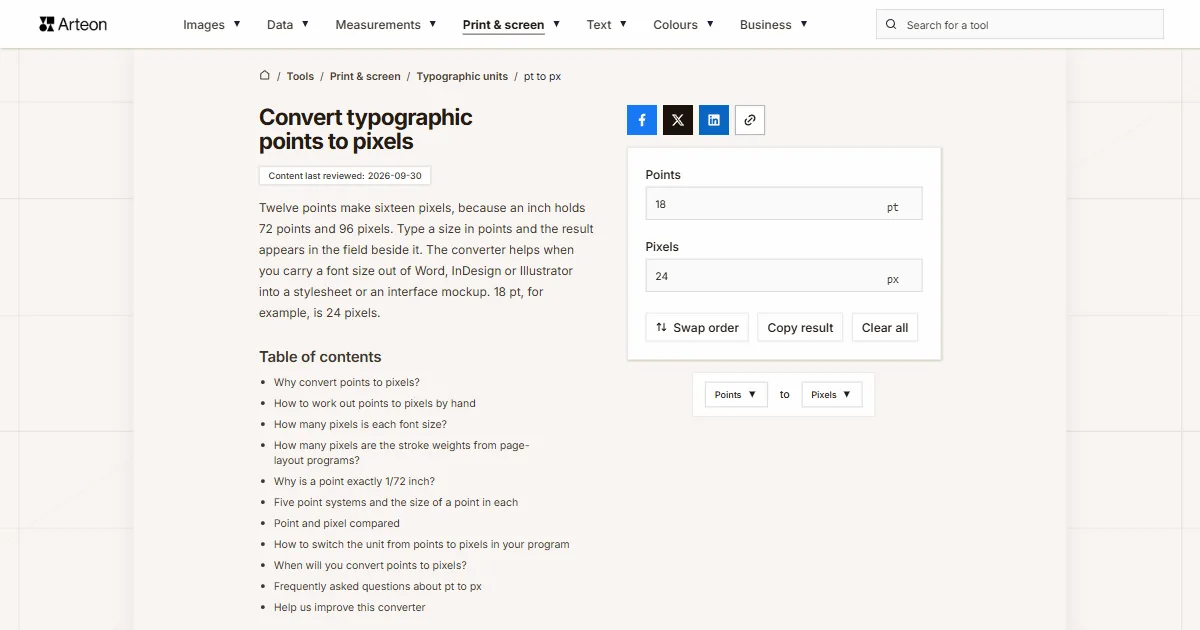The image size is (1200, 630).
Task: Jump to stroke weights from page-layout programs section
Action: [402, 453]
